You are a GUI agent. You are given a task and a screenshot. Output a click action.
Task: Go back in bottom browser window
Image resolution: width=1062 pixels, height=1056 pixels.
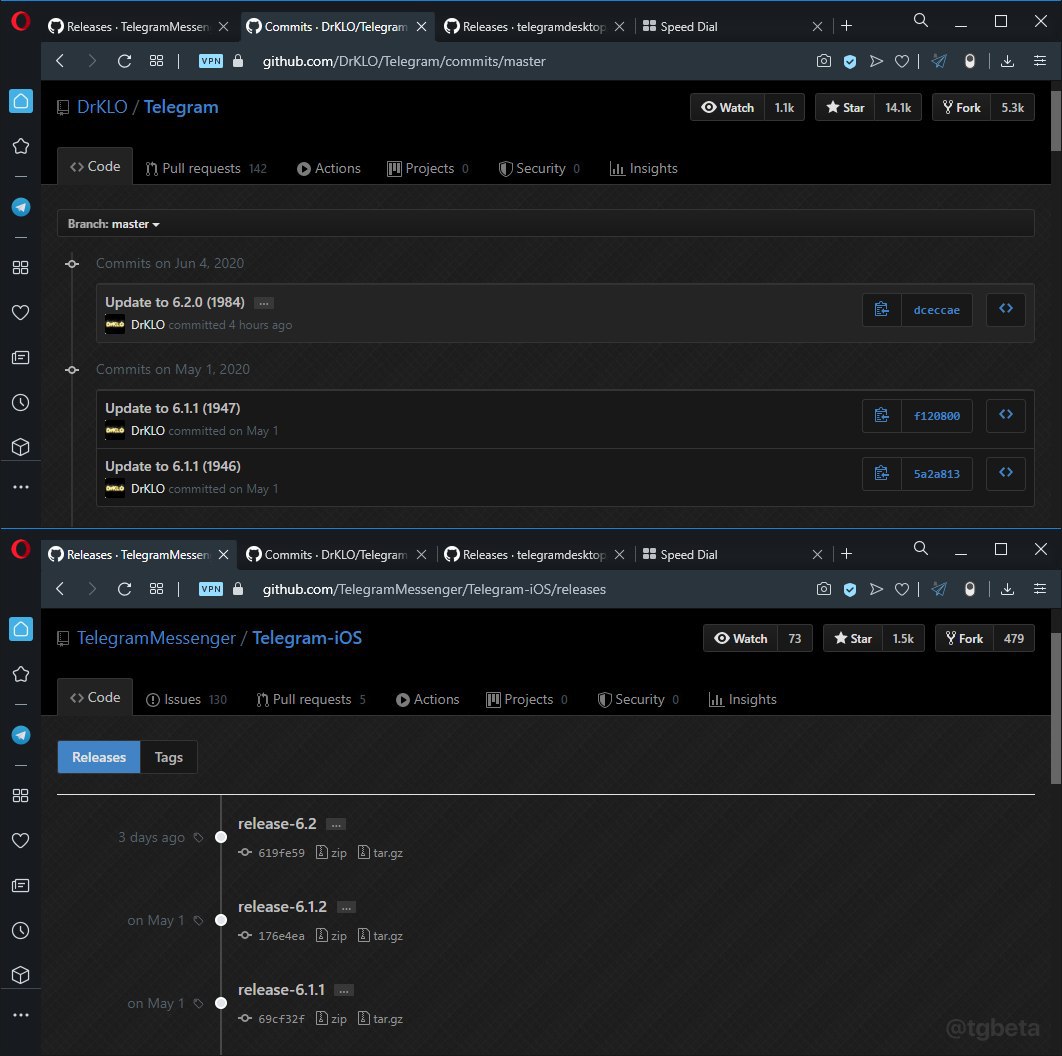tap(60, 589)
